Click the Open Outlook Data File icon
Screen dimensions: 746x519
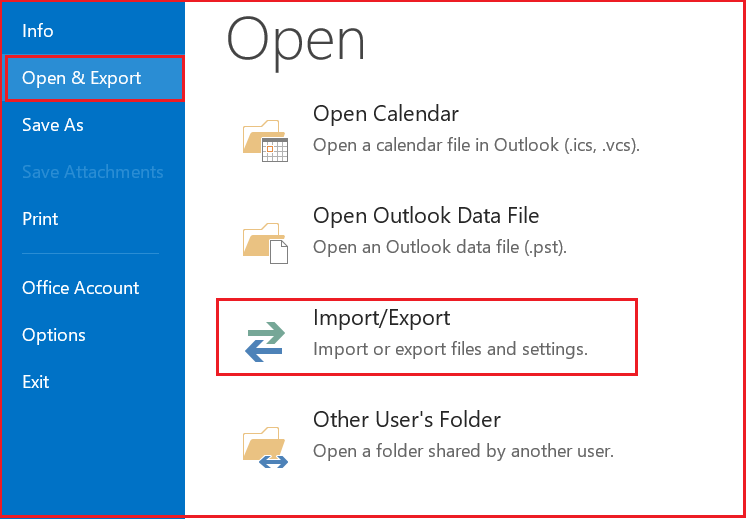(265, 243)
